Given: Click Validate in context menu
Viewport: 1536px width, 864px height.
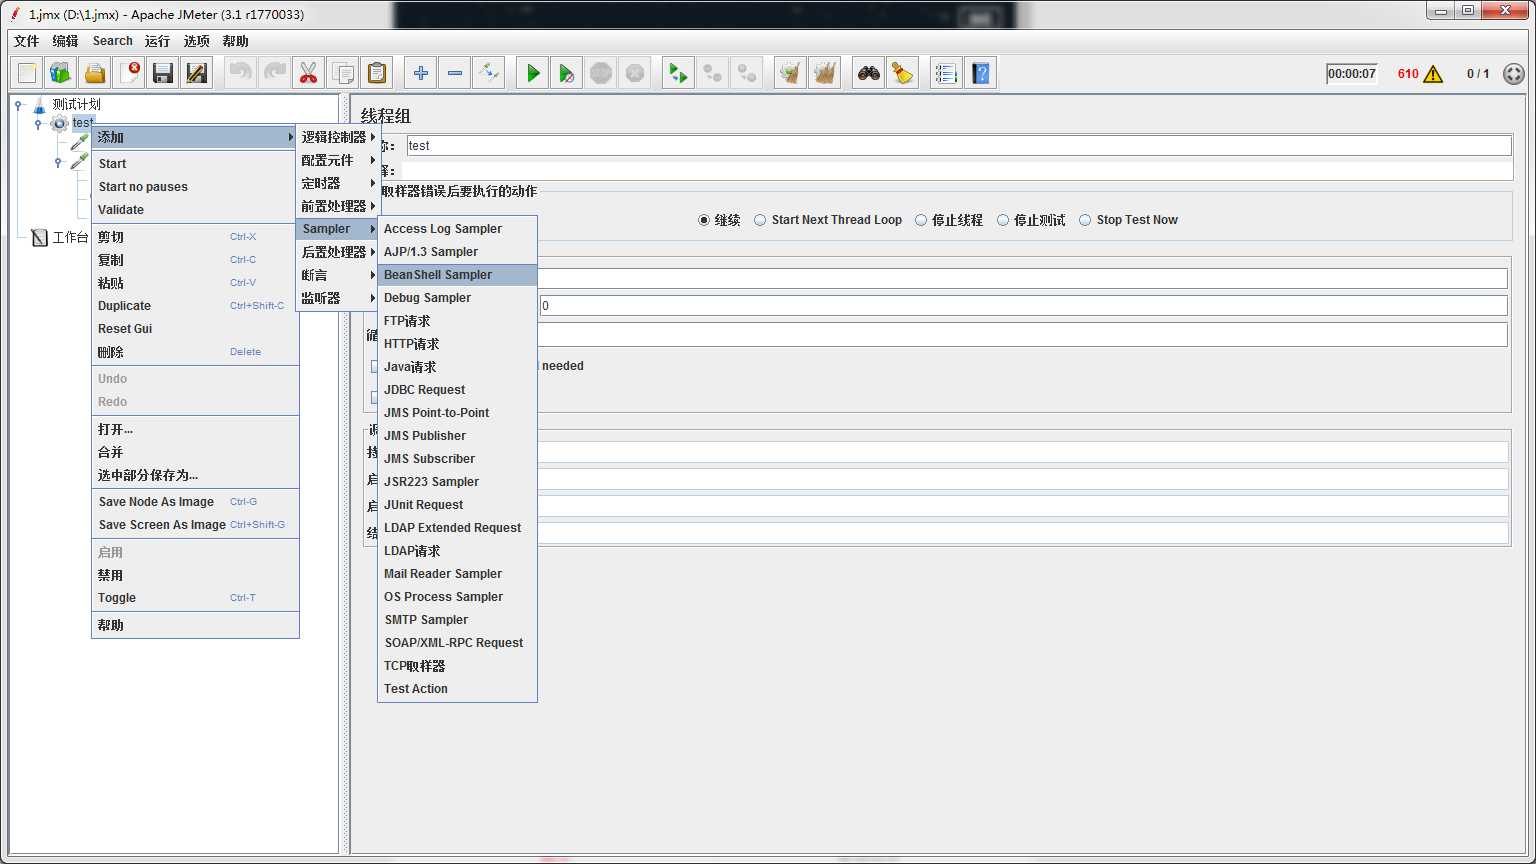Looking at the screenshot, I should [x=195, y=210].
